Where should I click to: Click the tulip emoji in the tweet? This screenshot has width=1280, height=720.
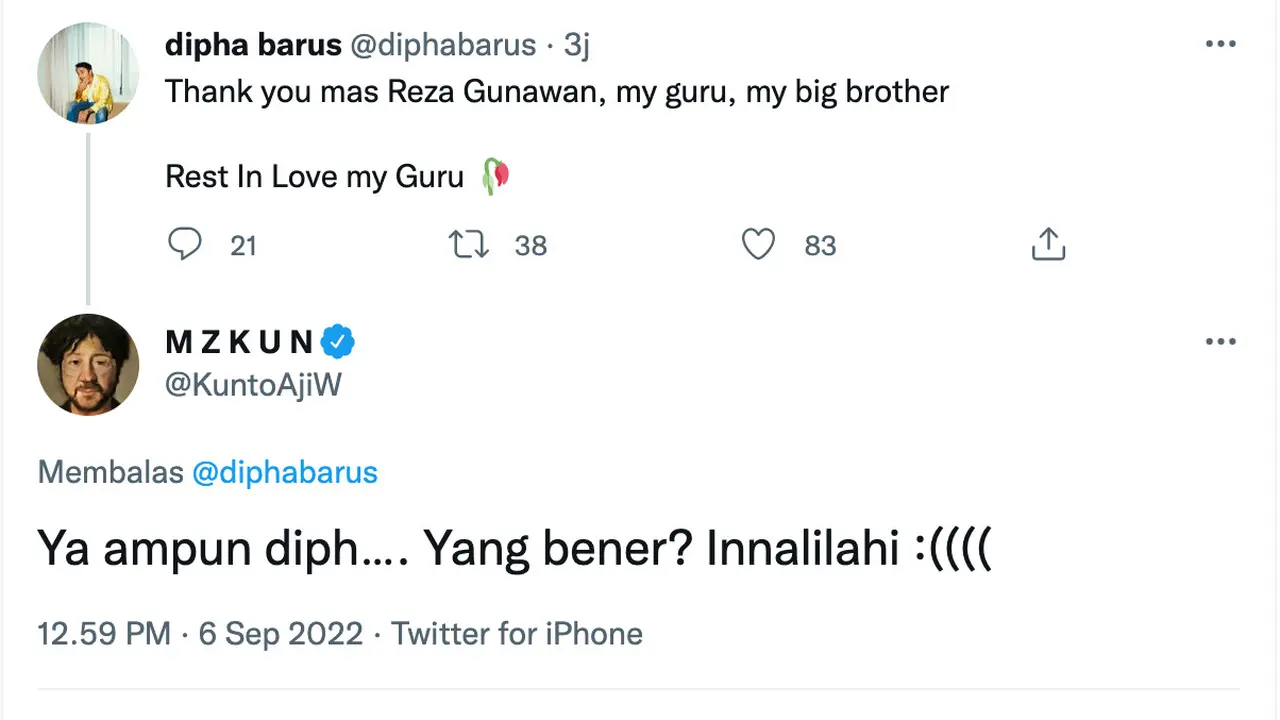(494, 175)
